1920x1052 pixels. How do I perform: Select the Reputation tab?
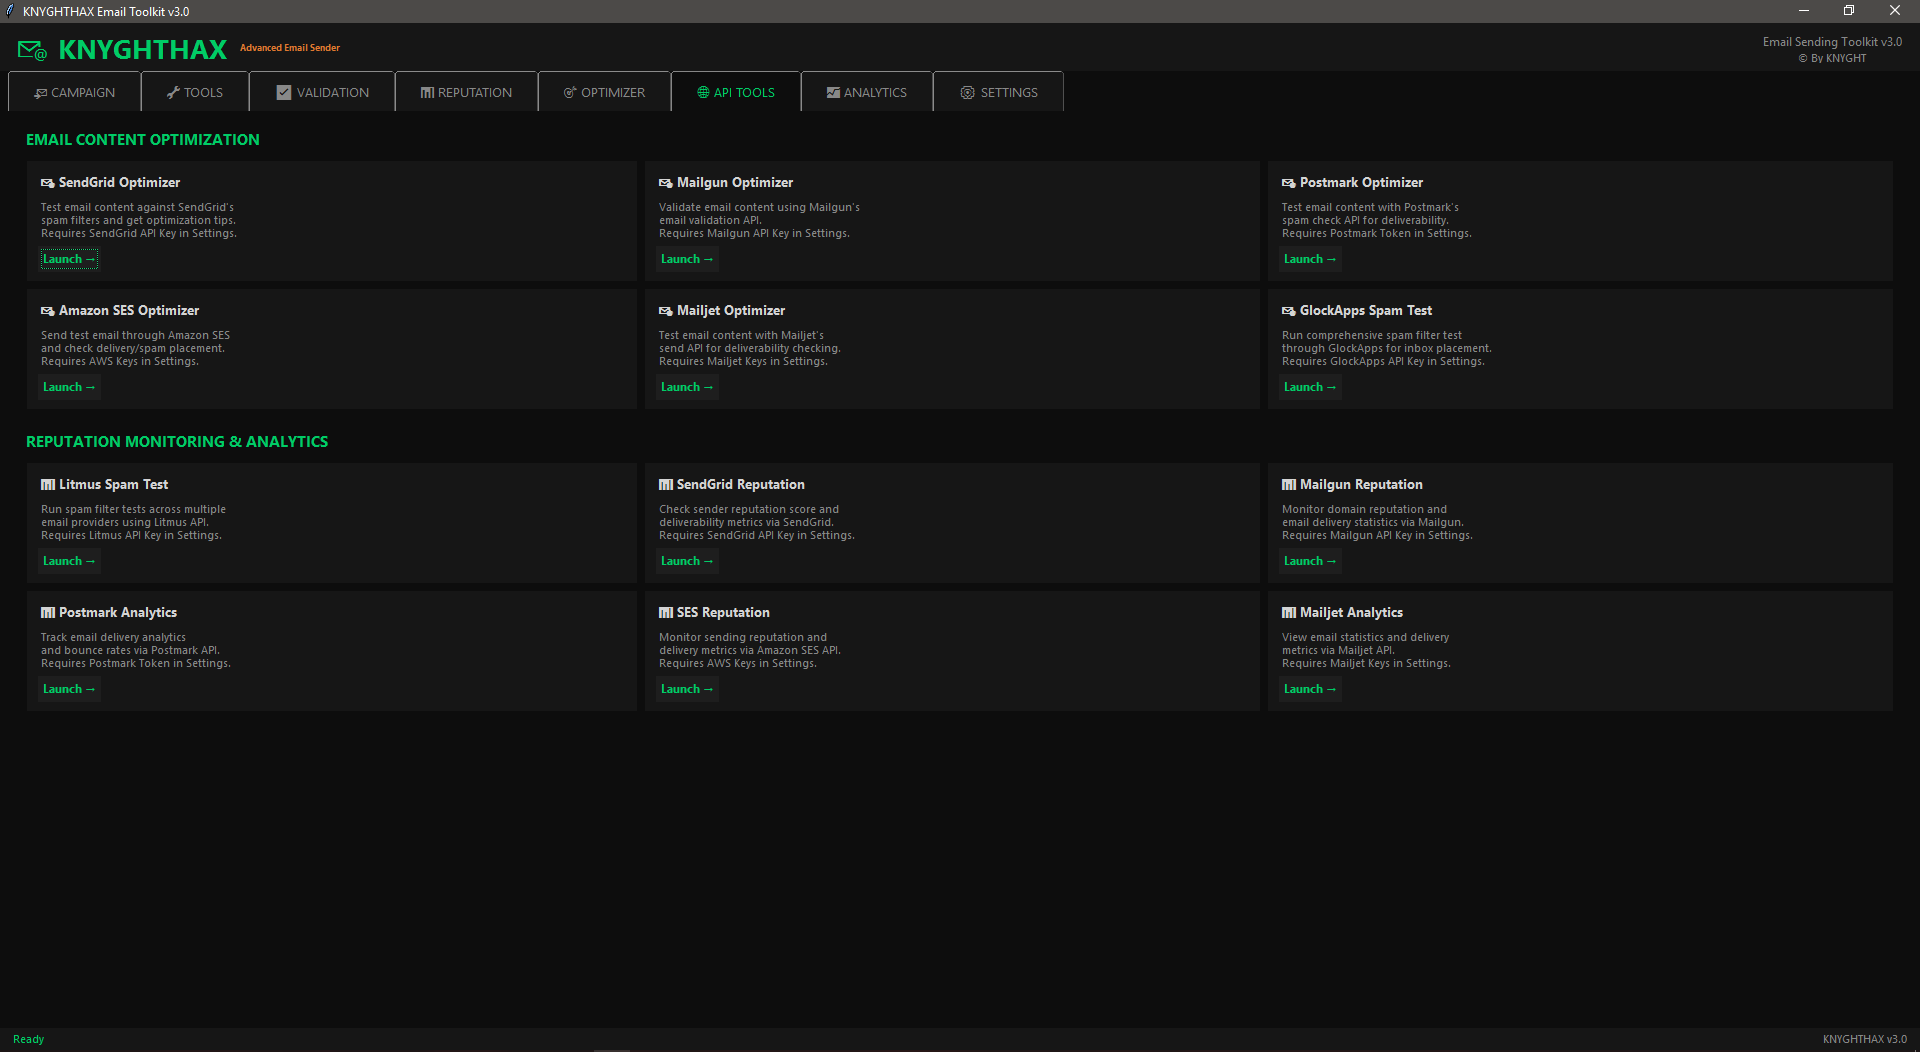[466, 92]
